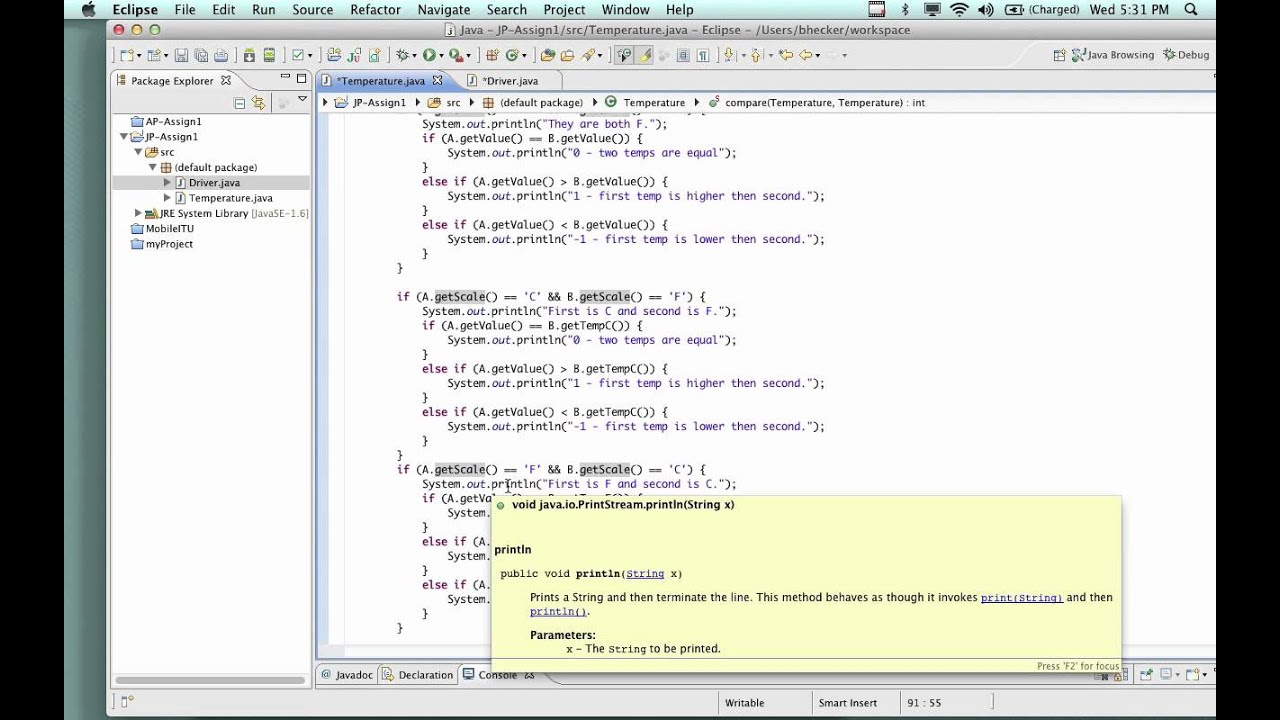
Task: Click the checkmark task toolbar icon
Action: (x=298, y=55)
